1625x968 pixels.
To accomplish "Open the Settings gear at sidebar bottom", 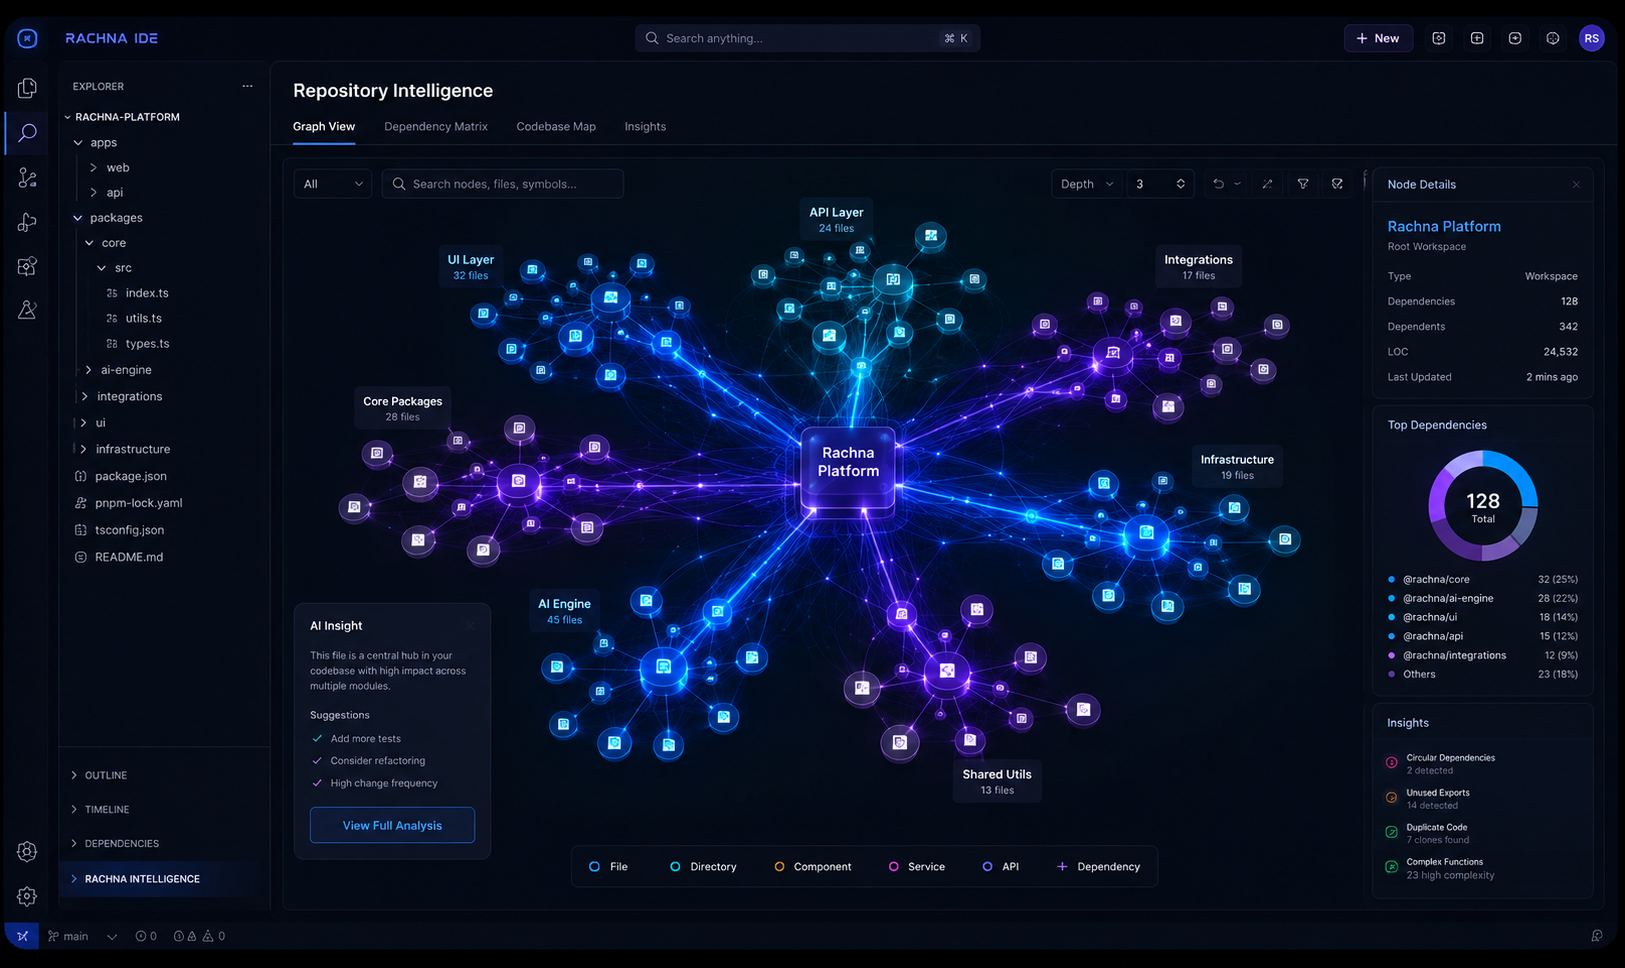I will tap(27, 897).
